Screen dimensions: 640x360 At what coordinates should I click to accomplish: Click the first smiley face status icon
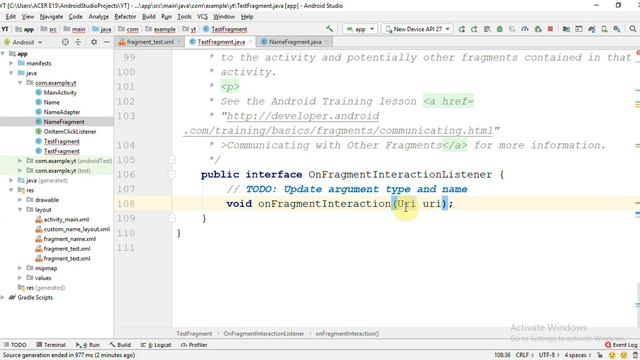coord(612,355)
